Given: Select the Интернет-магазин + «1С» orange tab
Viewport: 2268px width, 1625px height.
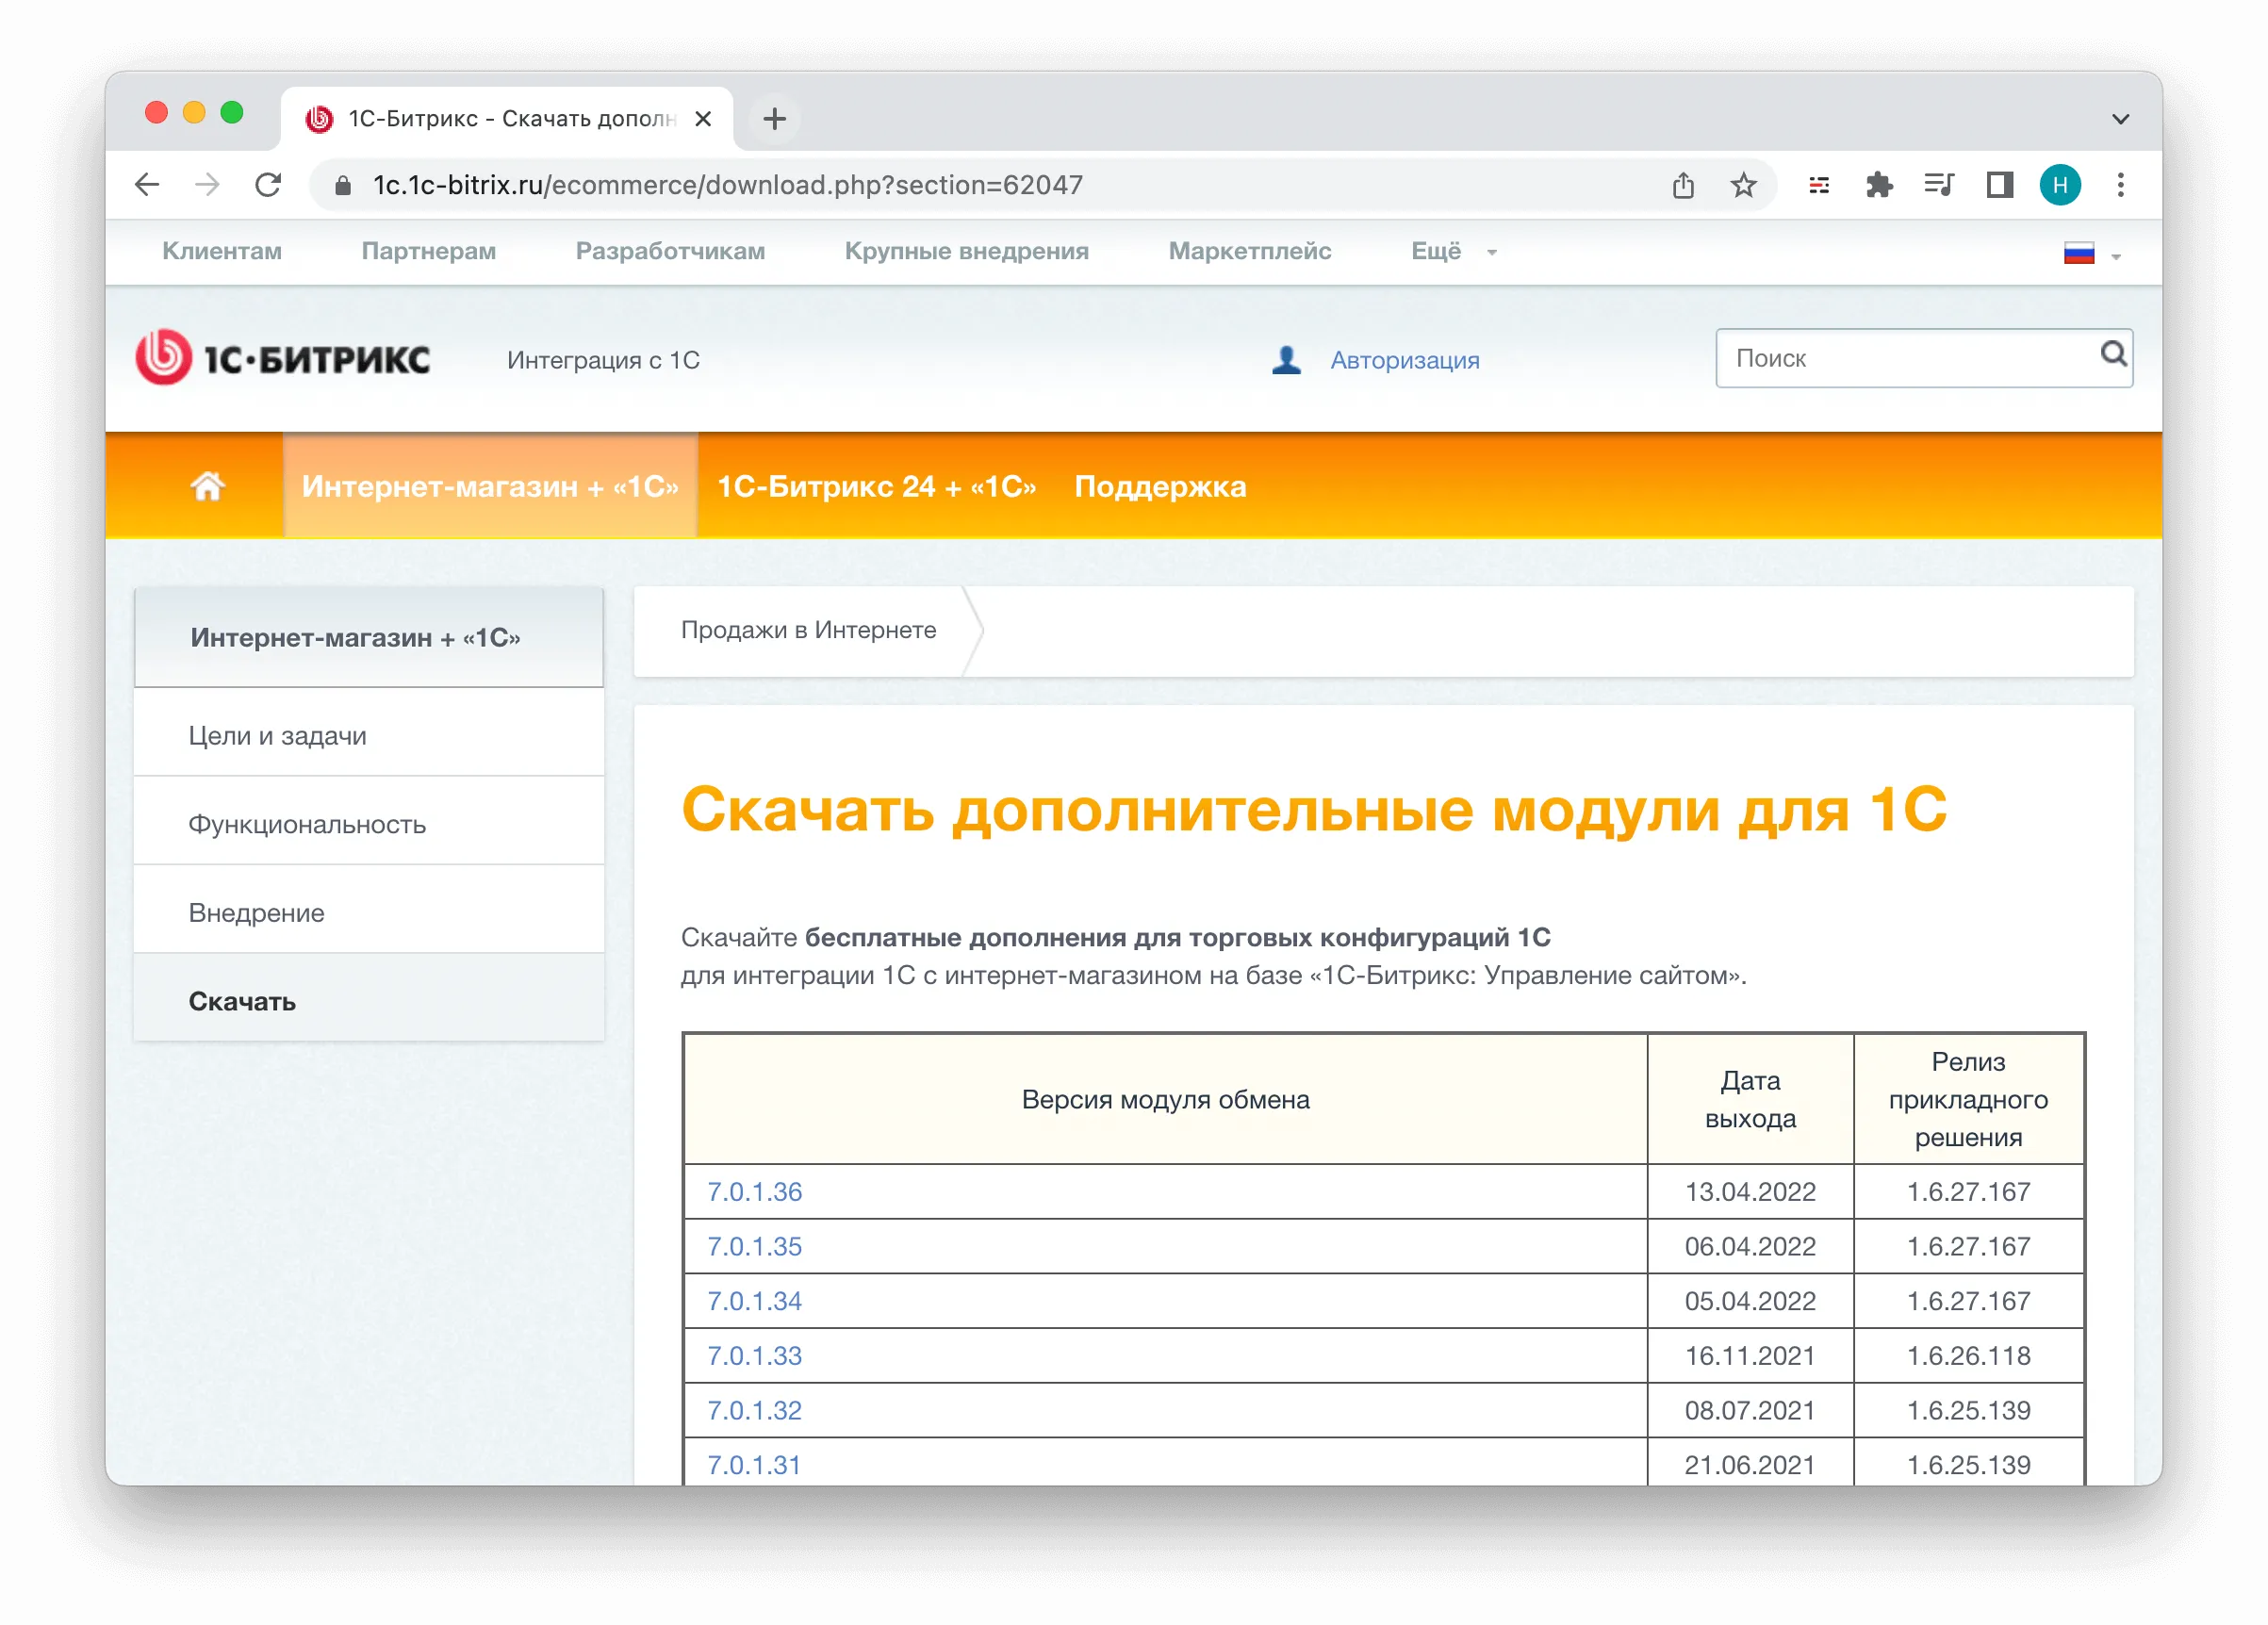Looking at the screenshot, I should (x=490, y=486).
